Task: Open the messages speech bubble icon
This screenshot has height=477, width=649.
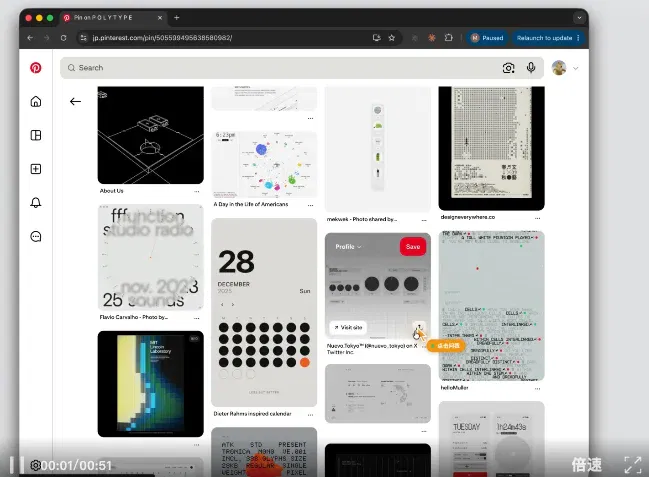Action: pos(36,236)
